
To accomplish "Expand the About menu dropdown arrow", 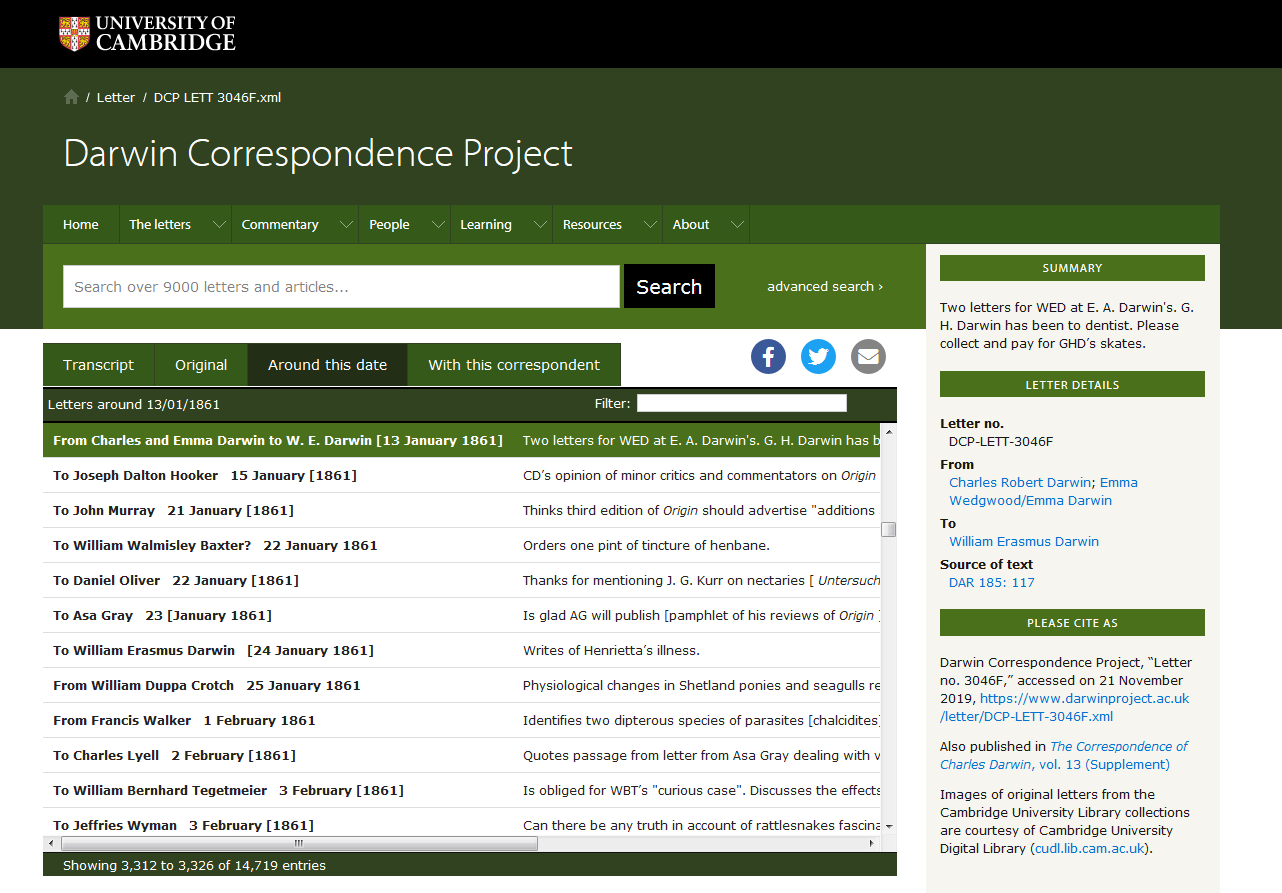I will click(737, 225).
